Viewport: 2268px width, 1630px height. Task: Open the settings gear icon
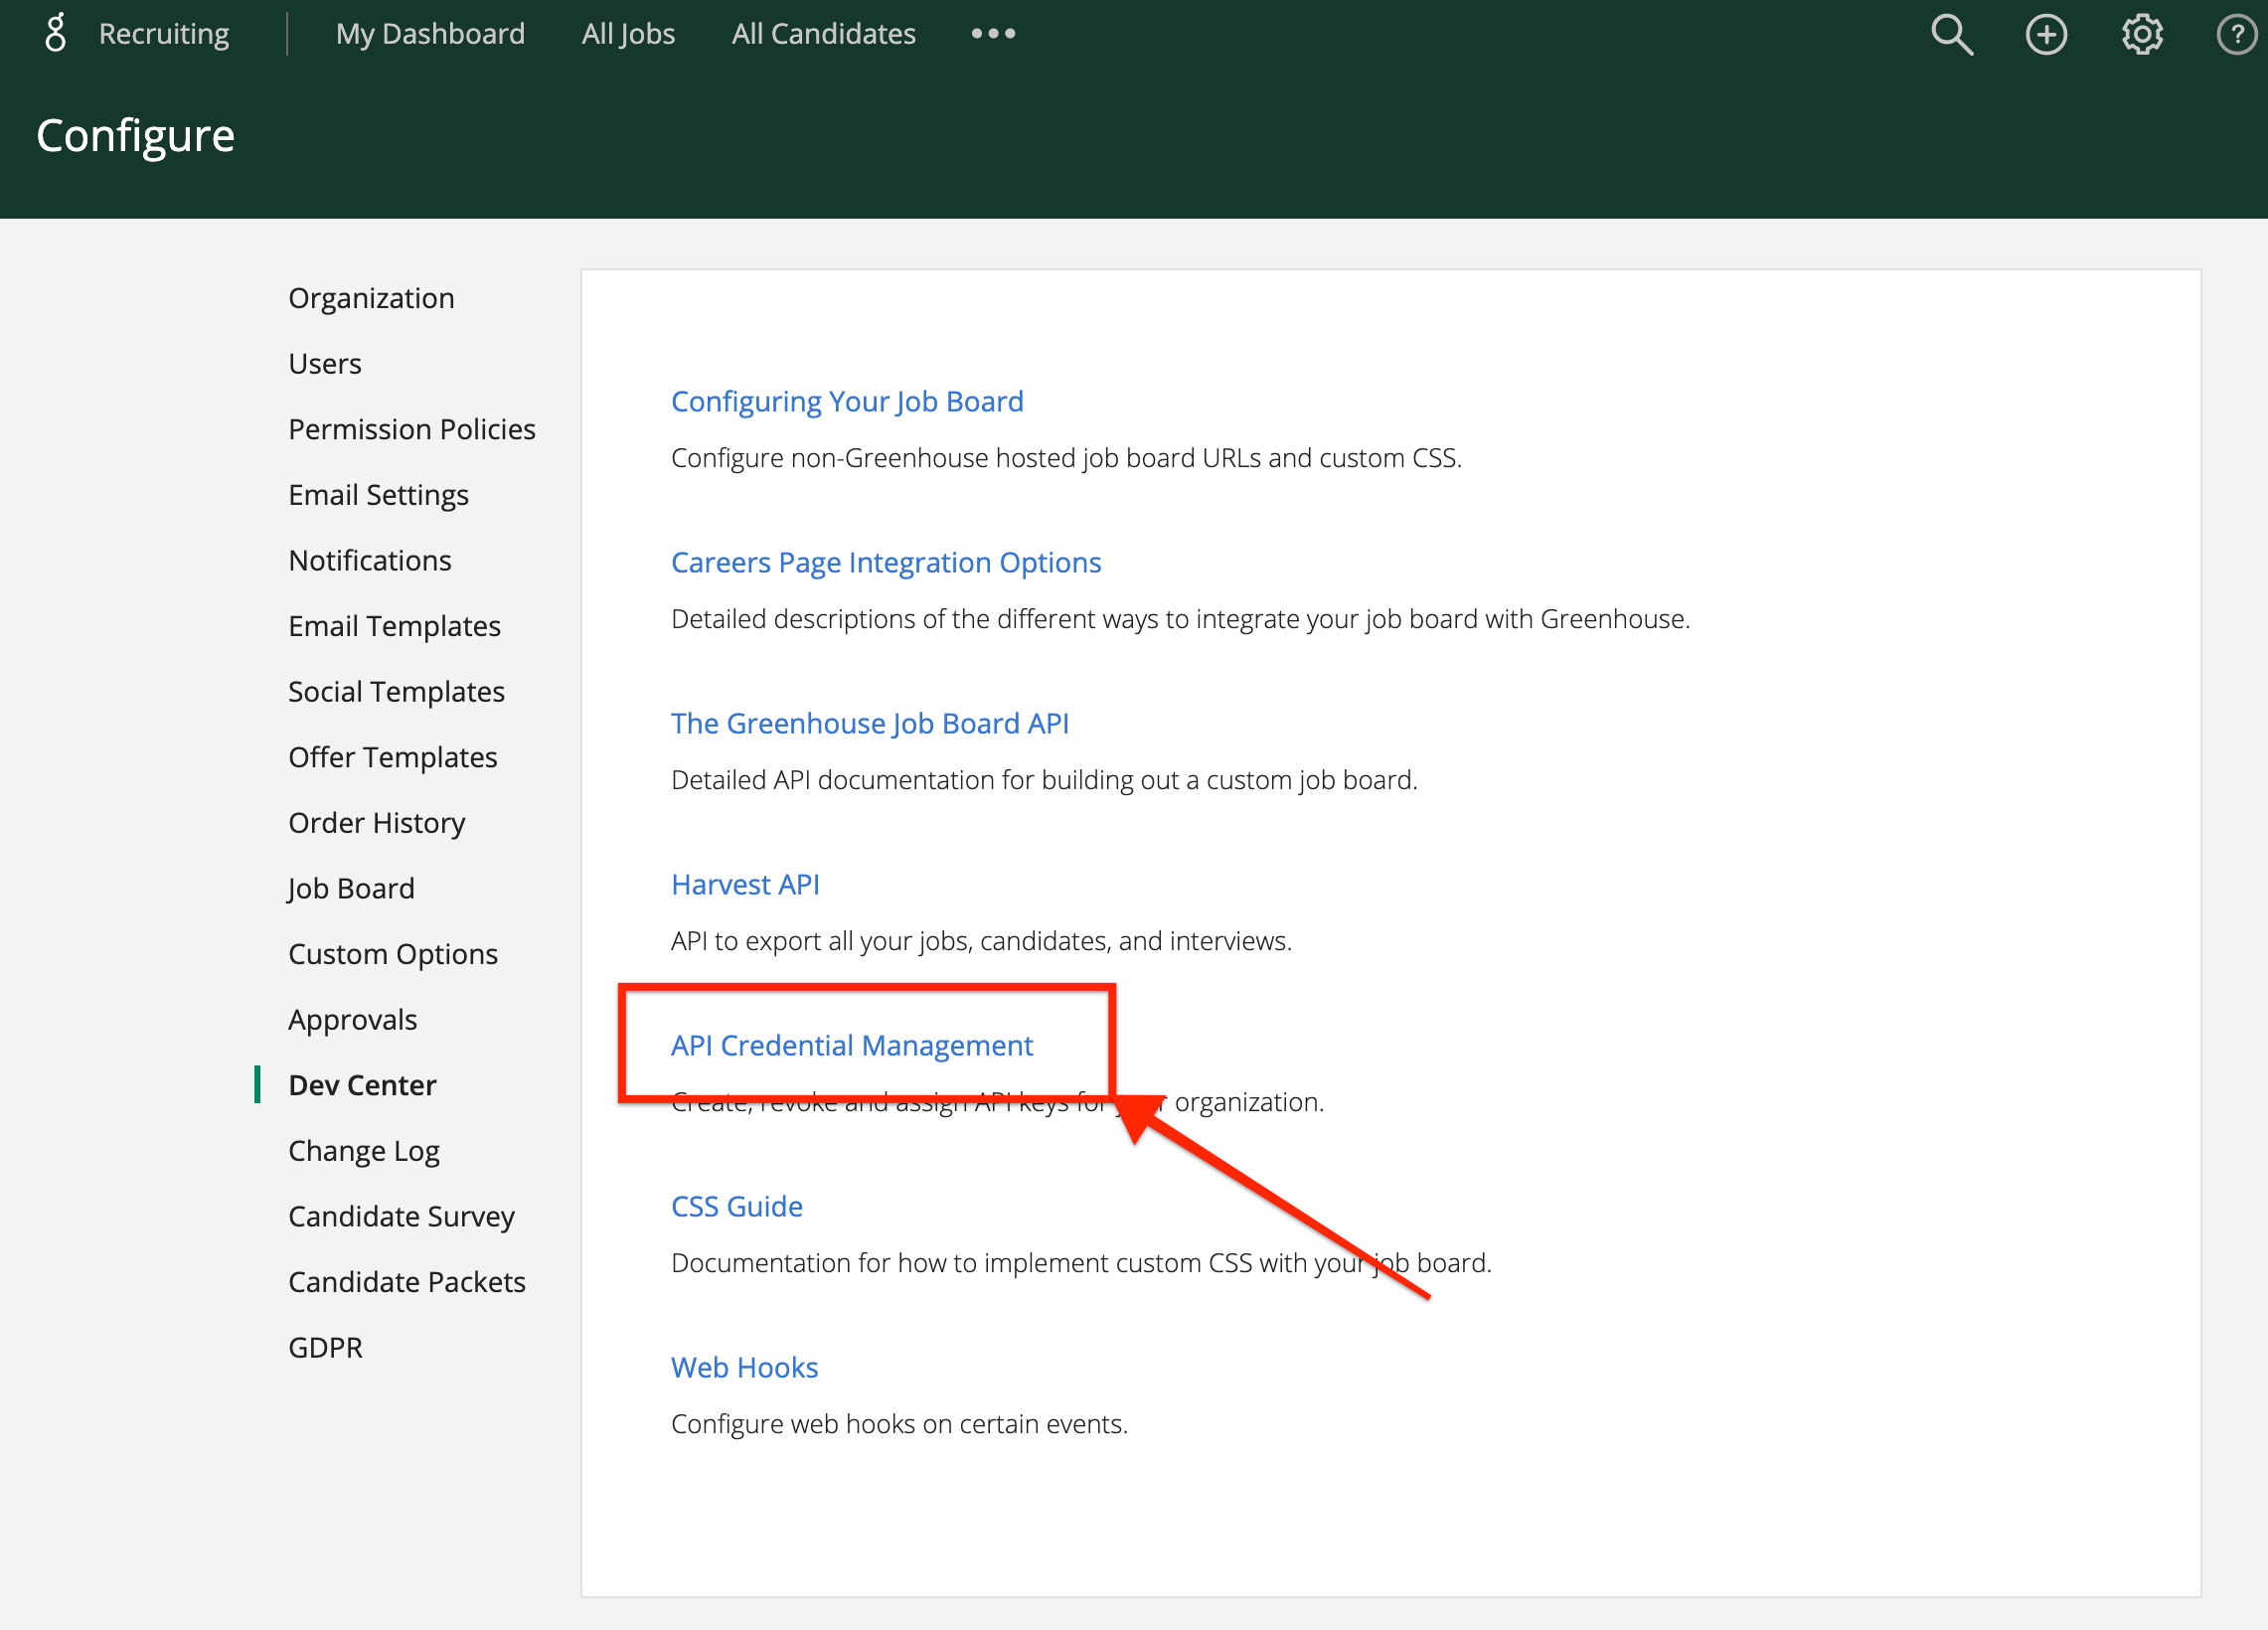pyautogui.click(x=2142, y=34)
